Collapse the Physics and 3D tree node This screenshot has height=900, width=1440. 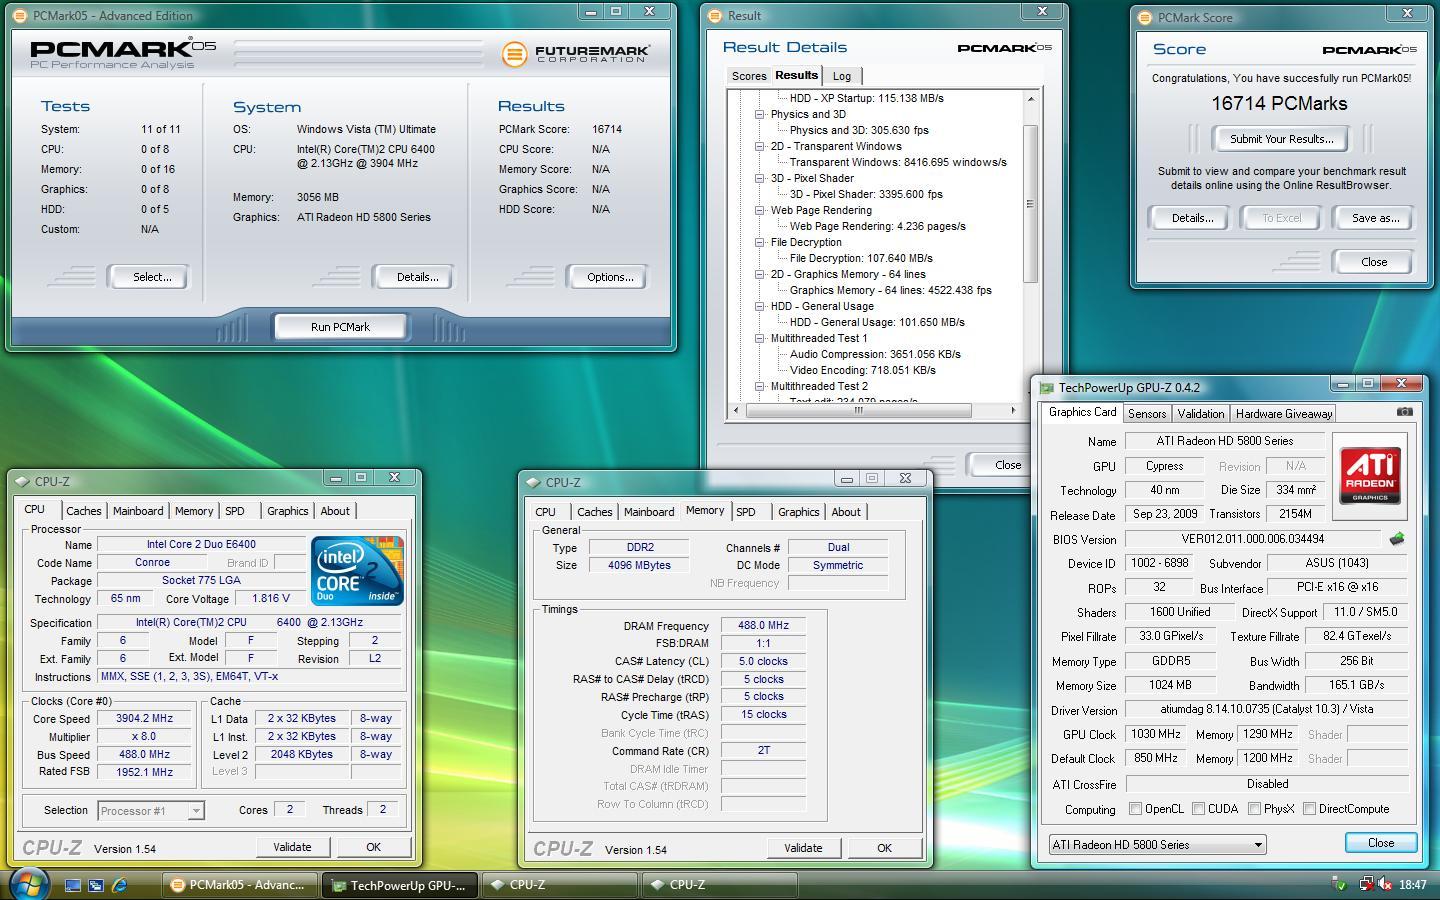(760, 114)
